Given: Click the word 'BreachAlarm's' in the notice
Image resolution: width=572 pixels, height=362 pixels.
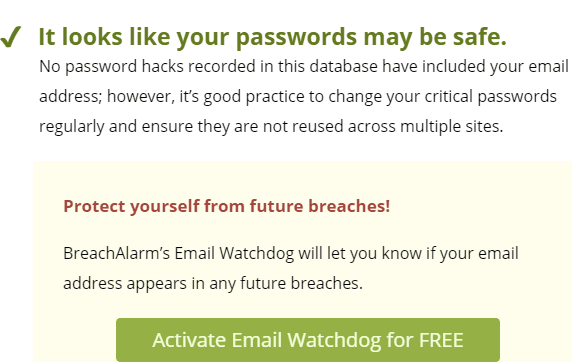Looking at the screenshot, I should point(116,253).
